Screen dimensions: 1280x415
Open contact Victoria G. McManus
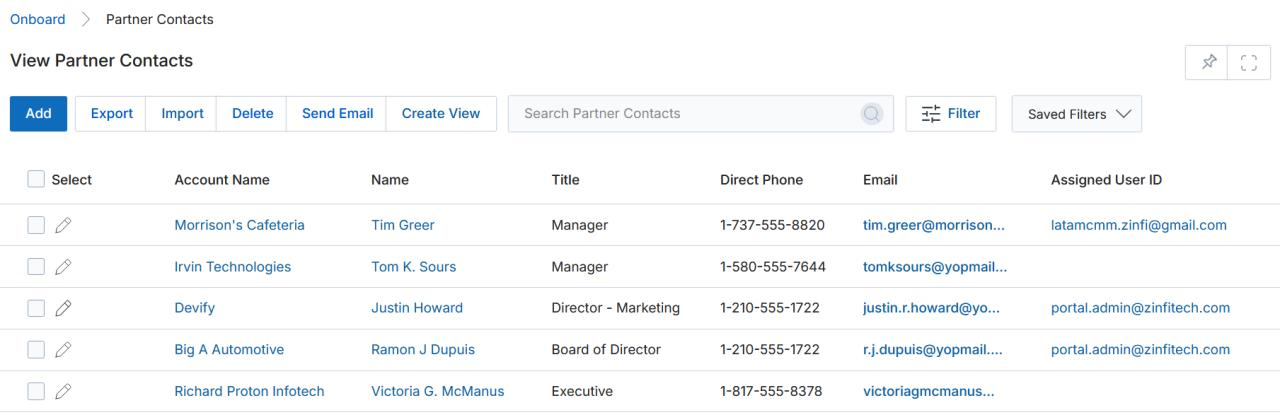[437, 391]
